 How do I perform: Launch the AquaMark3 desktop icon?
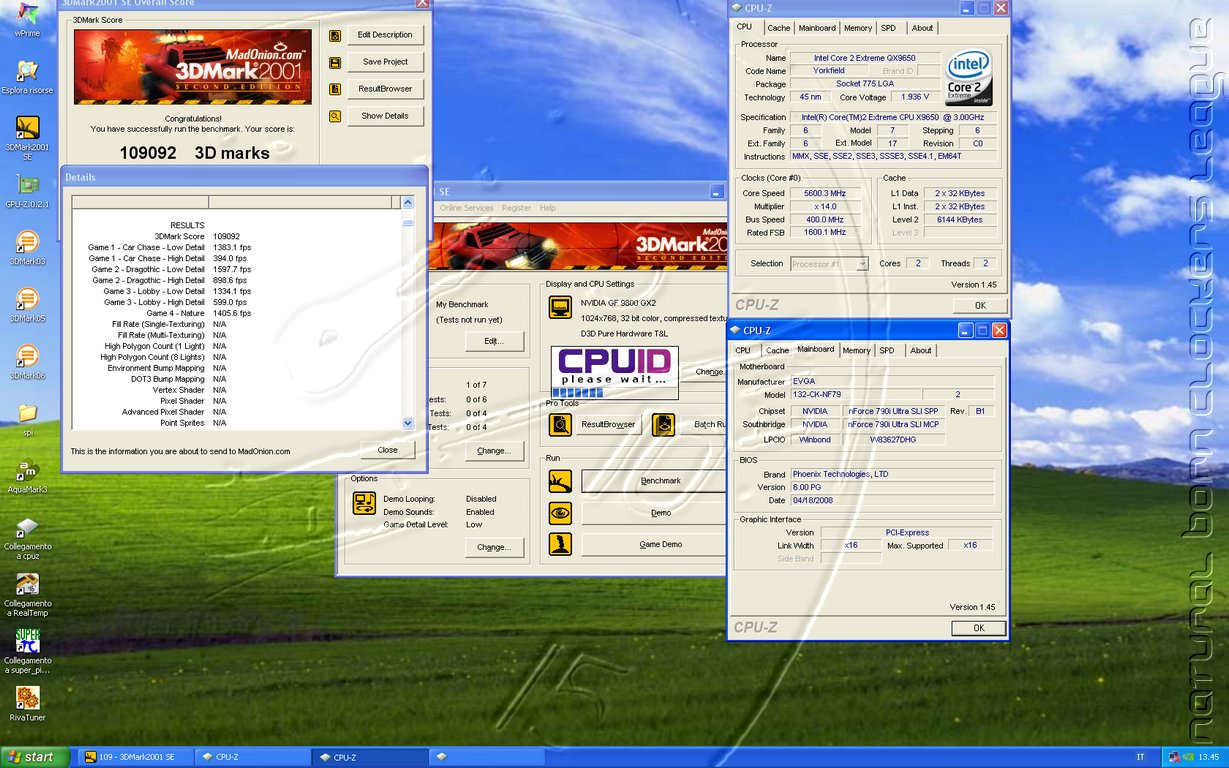coord(27,475)
